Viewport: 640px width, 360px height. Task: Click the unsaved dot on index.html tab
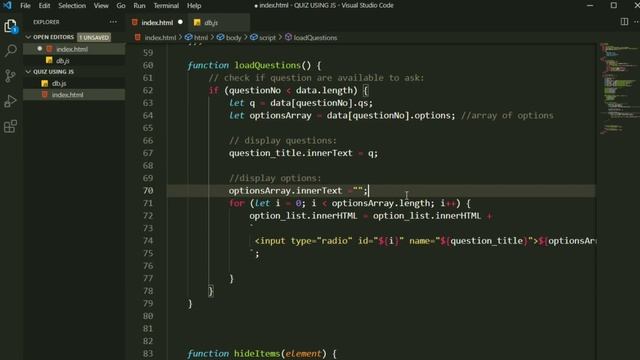(180, 22)
